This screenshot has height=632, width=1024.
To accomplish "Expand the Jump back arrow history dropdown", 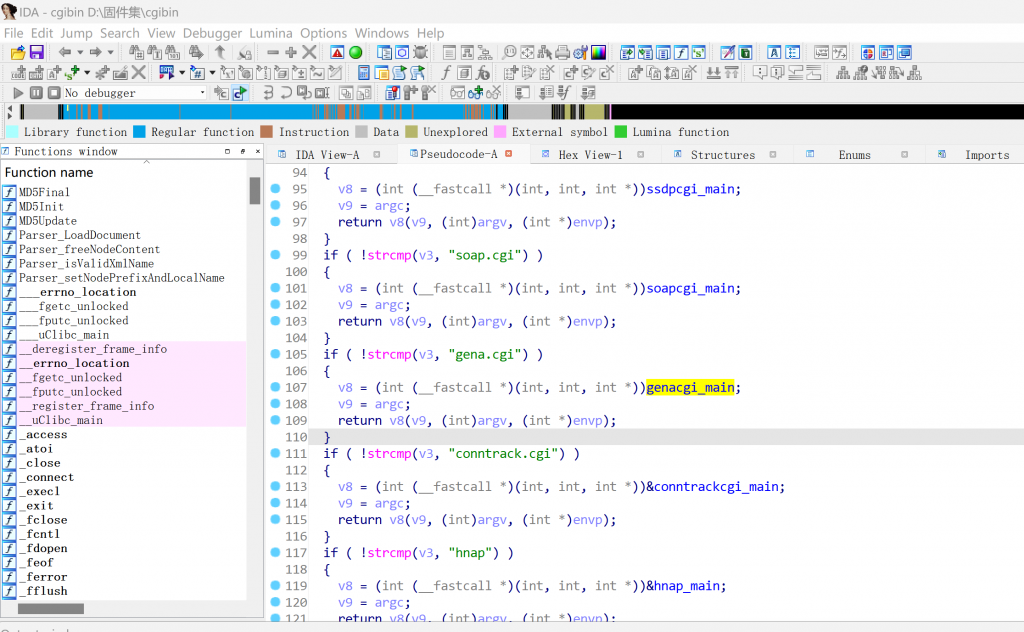I will pyautogui.click(x=79, y=52).
